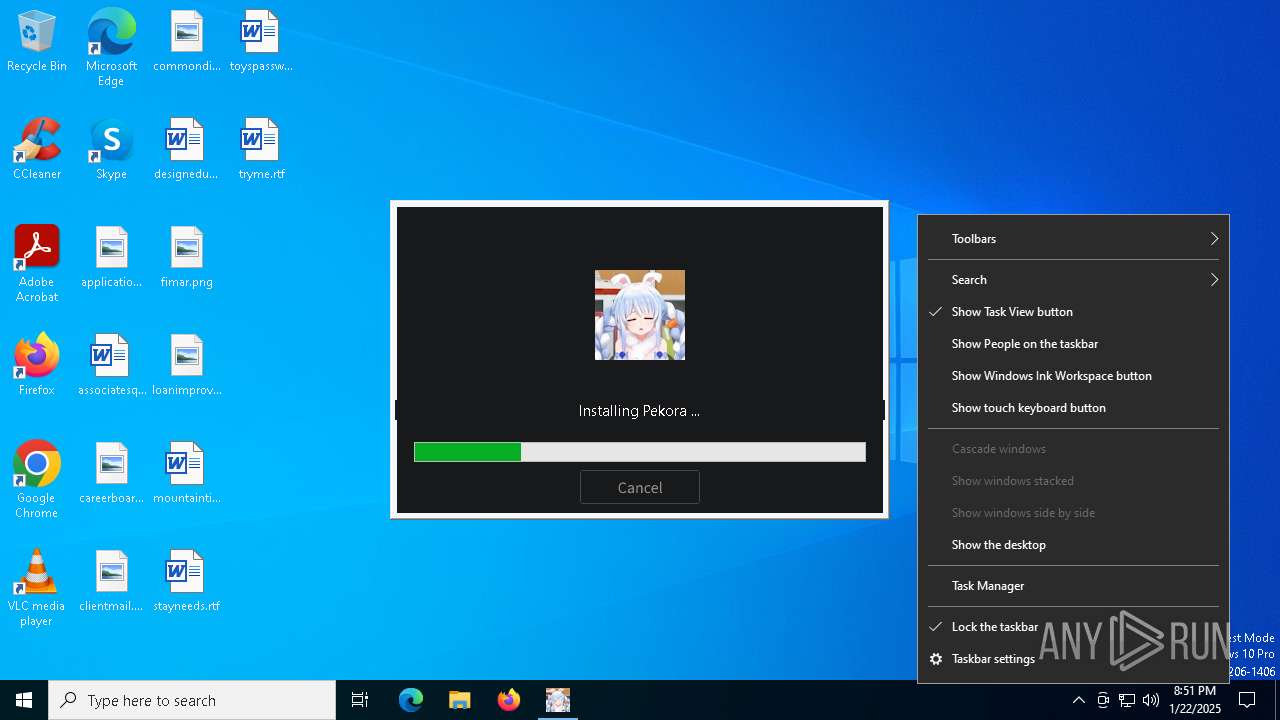The height and width of the screenshot is (720, 1280).
Task: Select the associatesq... Word document icon
Action: coord(111,366)
